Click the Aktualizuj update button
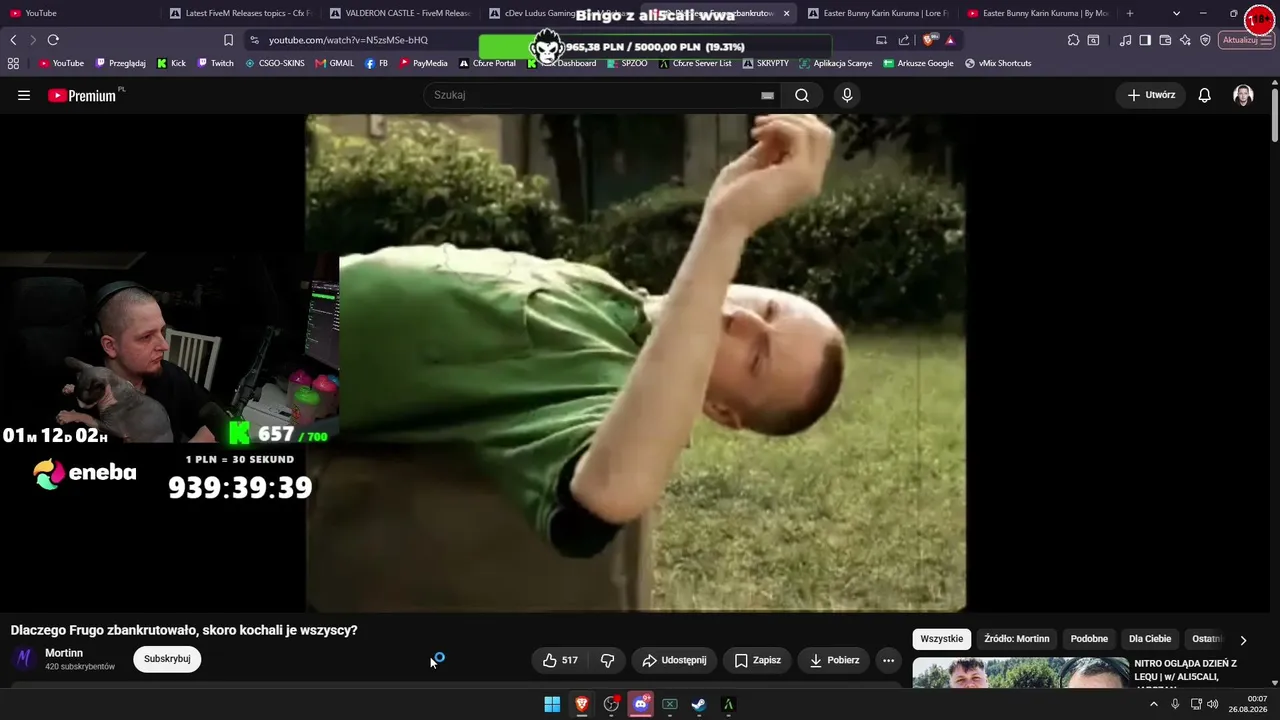 (x=1246, y=40)
